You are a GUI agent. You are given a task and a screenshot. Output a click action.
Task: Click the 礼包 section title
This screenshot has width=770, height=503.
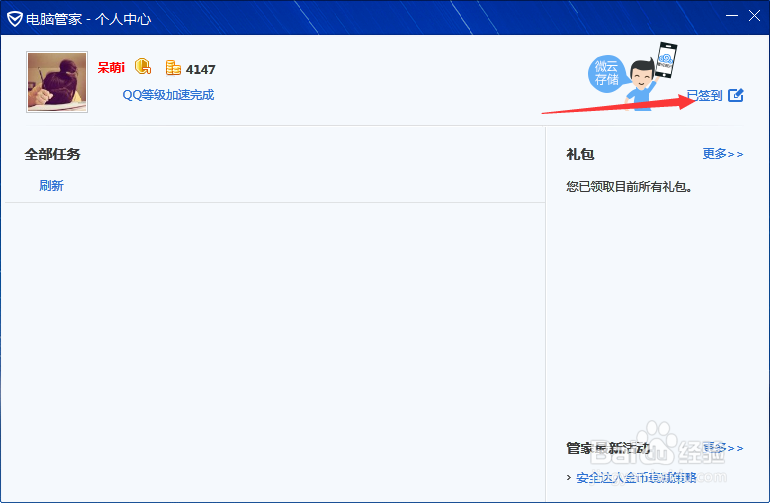(580, 154)
